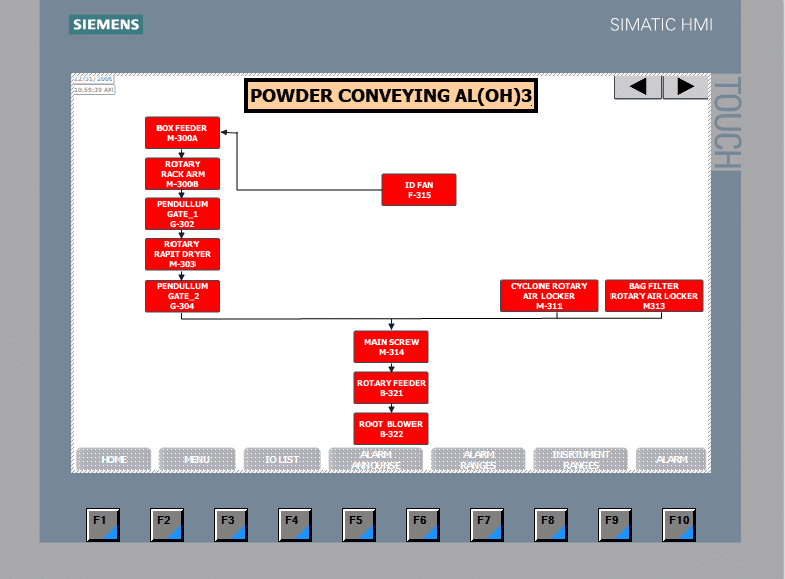
Task: Click the POWDER CONVEYING AL(OH)3 title
Action: 391,96
